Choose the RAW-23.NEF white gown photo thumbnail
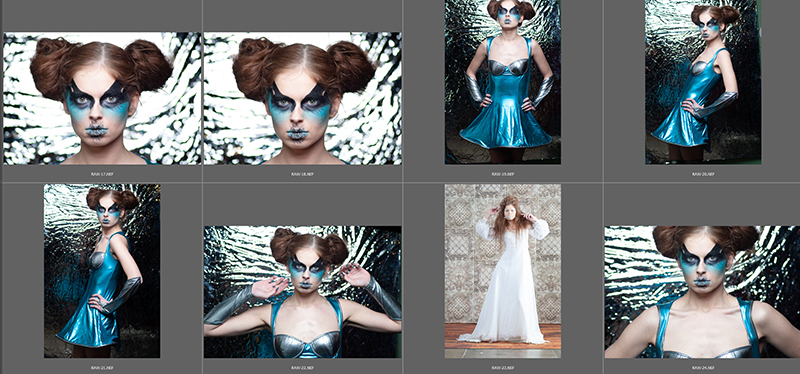 503,271
